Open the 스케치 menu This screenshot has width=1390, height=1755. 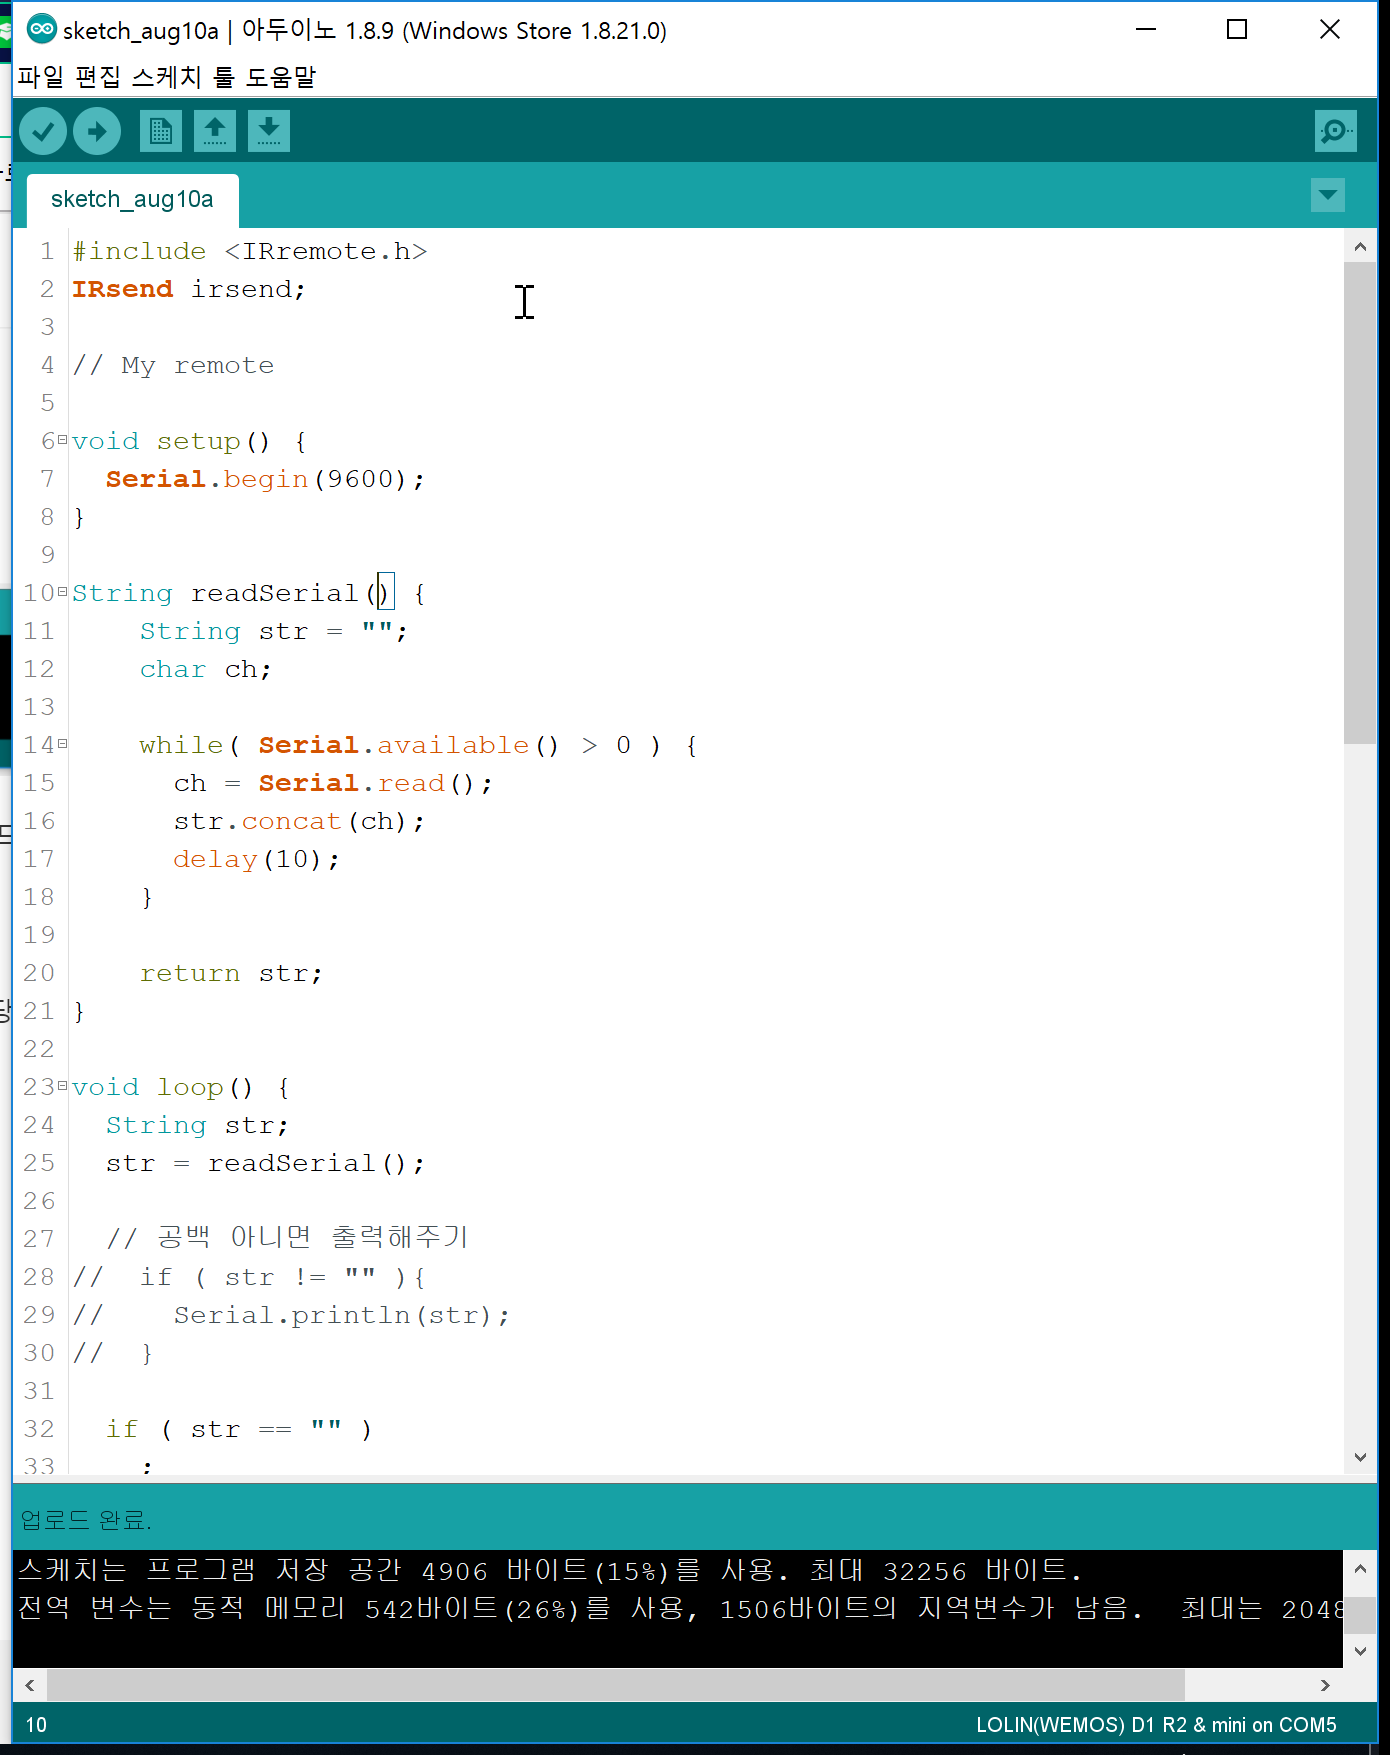pyautogui.click(x=167, y=77)
